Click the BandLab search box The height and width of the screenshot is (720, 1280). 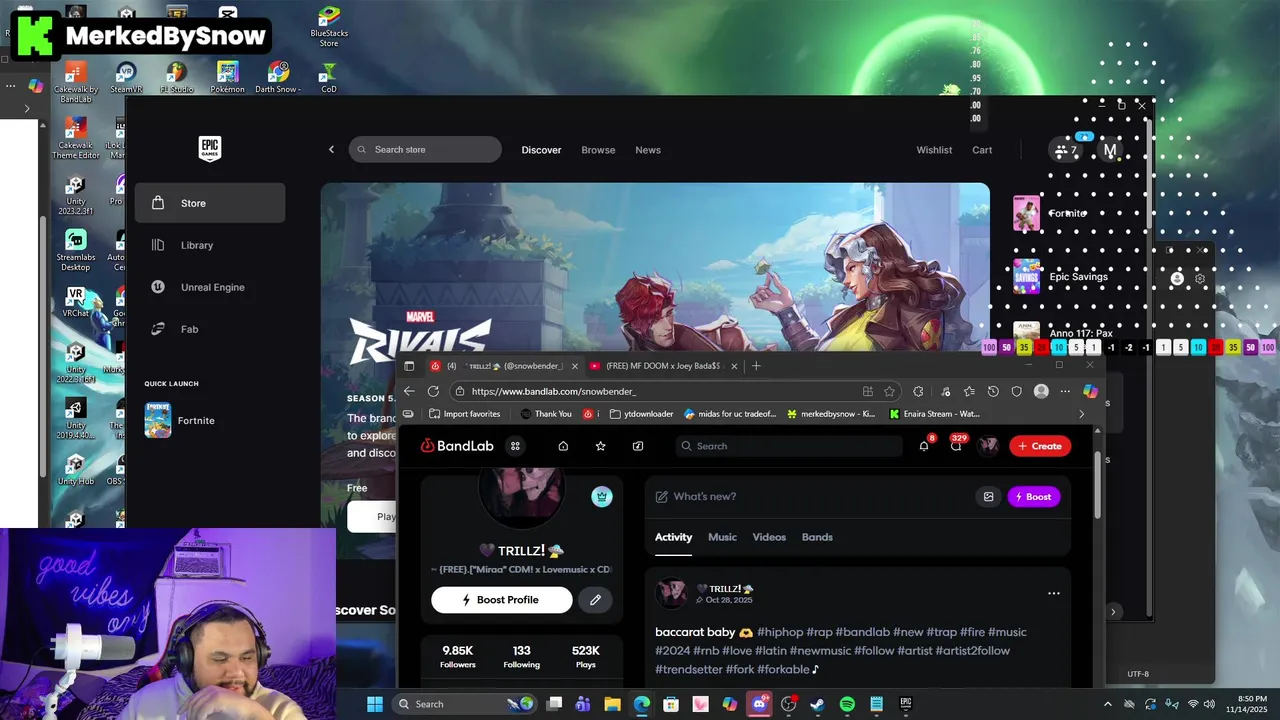788,446
